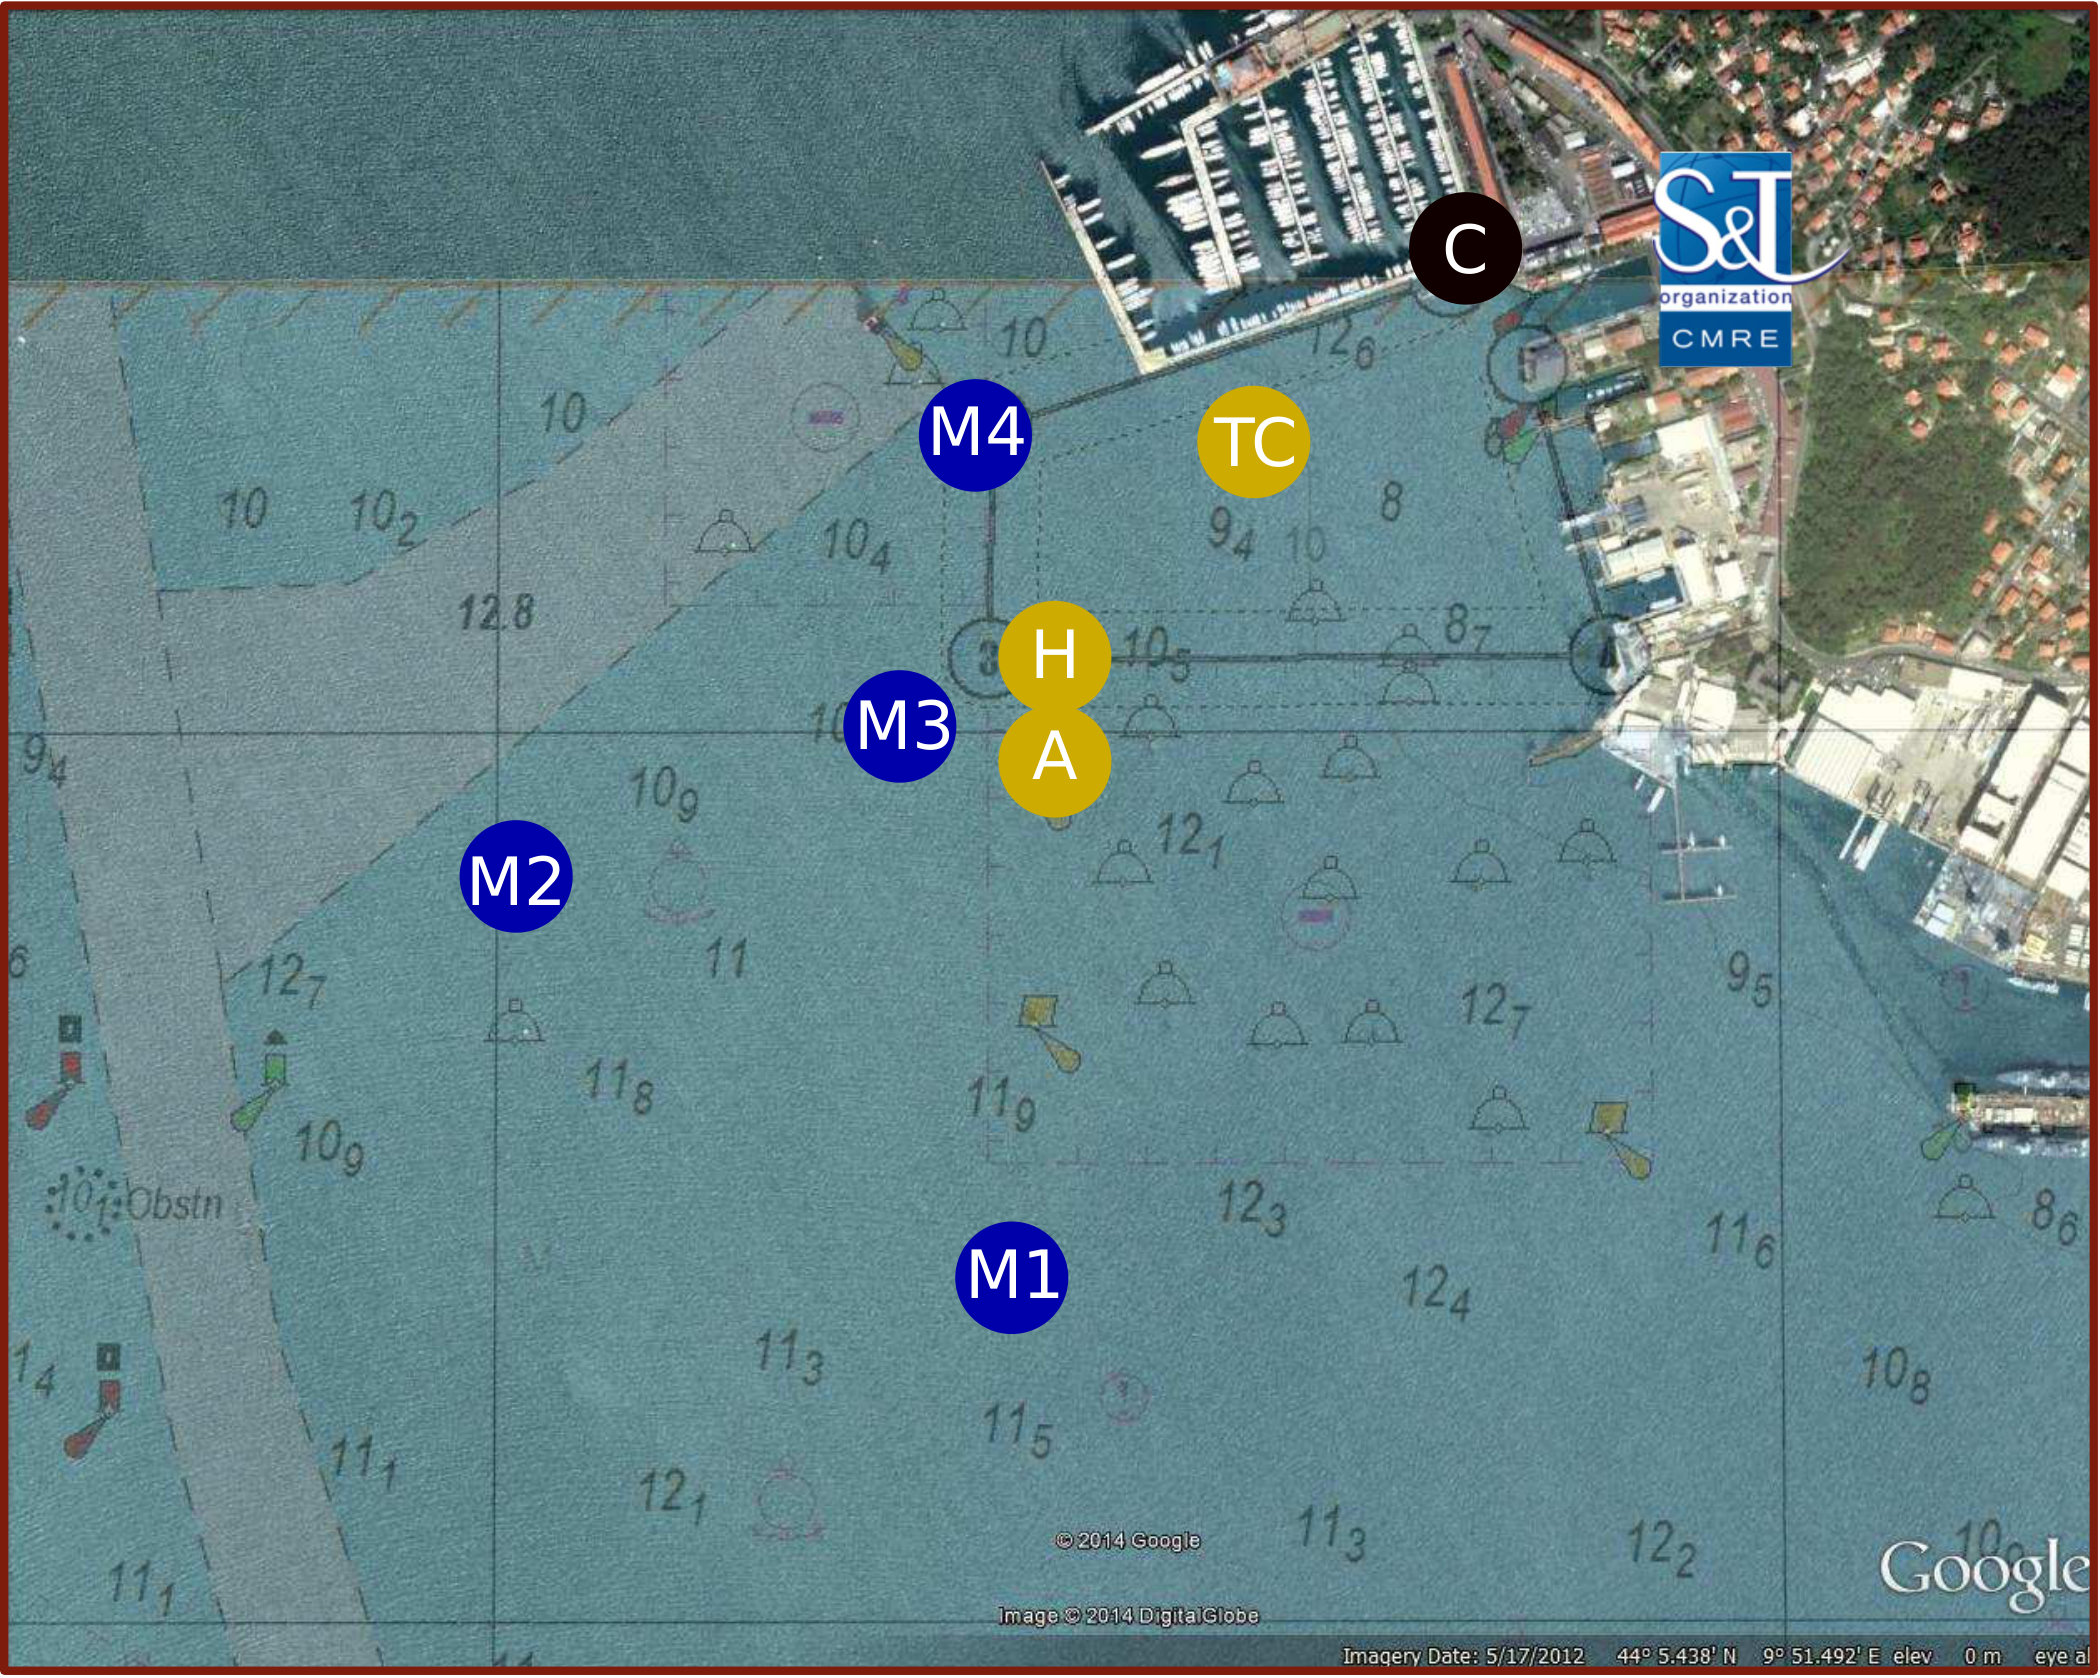Click the elev 0 m readout
Viewport: 2100px width, 1678px height.
[1948, 1656]
